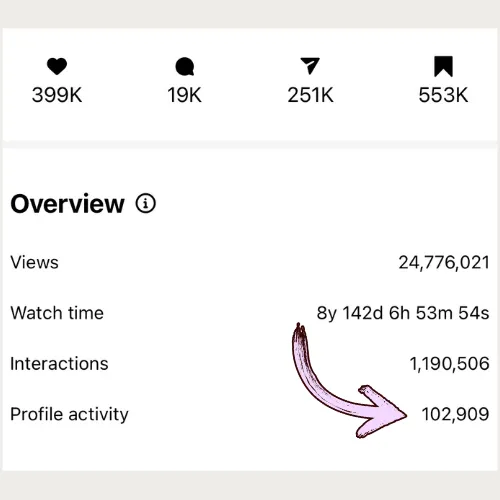Select the 399K likes count
The width and height of the screenshot is (500, 500).
pyautogui.click(x=57, y=95)
